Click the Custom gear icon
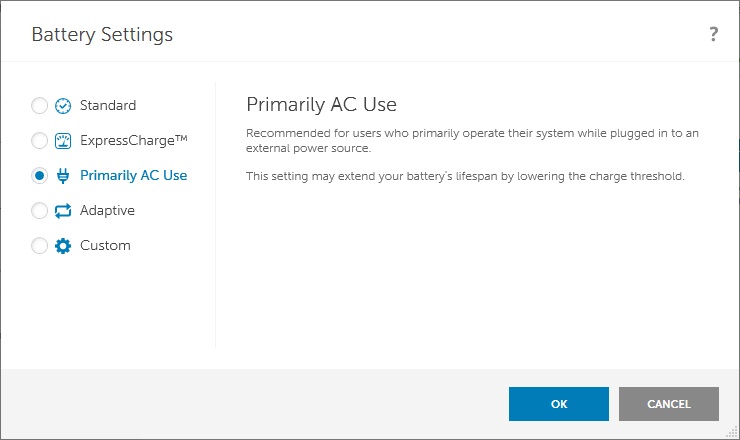740x440 pixels. point(63,245)
